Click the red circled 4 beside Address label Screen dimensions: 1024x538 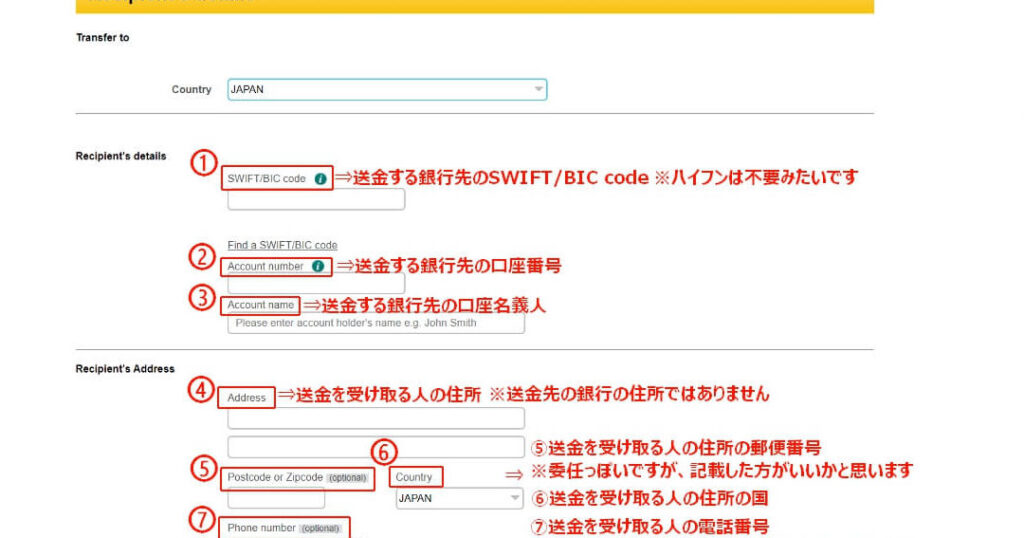[x=203, y=390]
